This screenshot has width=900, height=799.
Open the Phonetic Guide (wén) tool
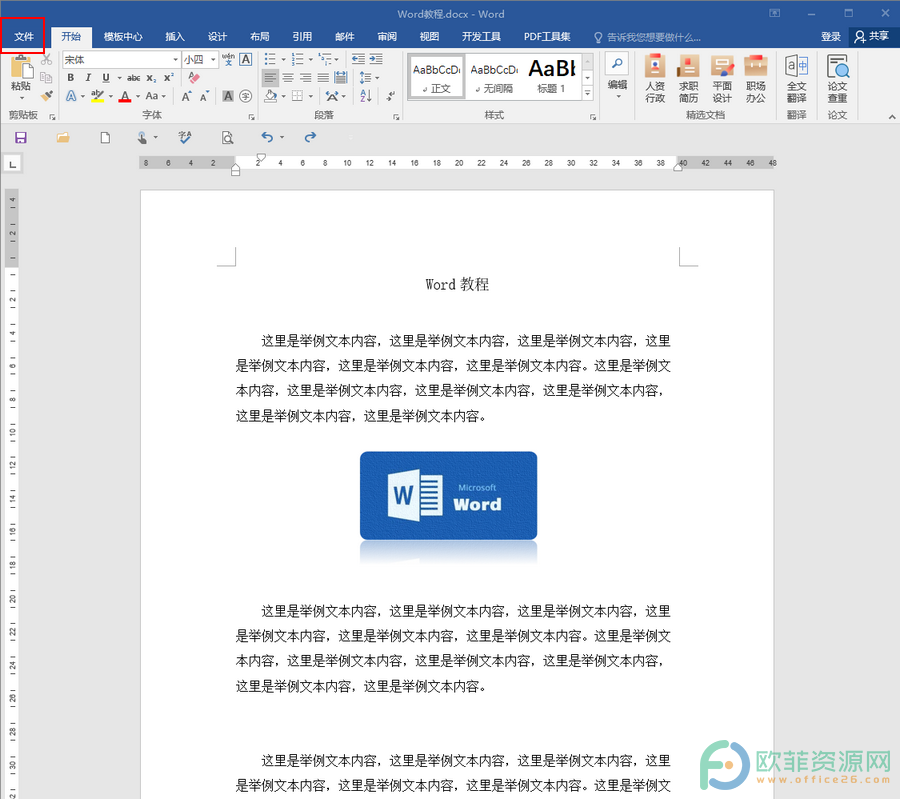228,60
